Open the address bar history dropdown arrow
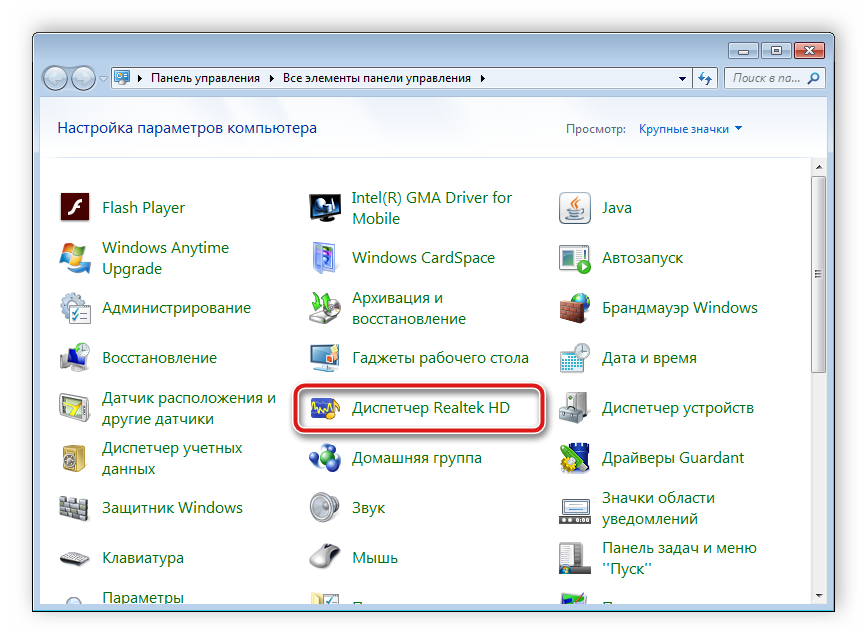 [683, 78]
